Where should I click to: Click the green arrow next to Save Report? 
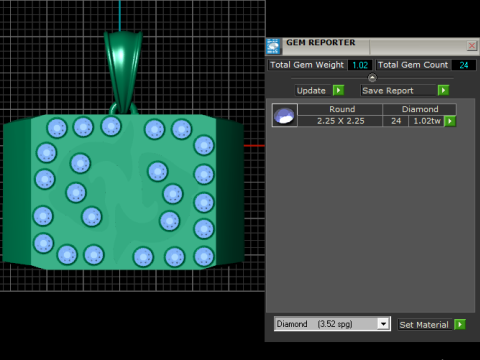(443, 90)
